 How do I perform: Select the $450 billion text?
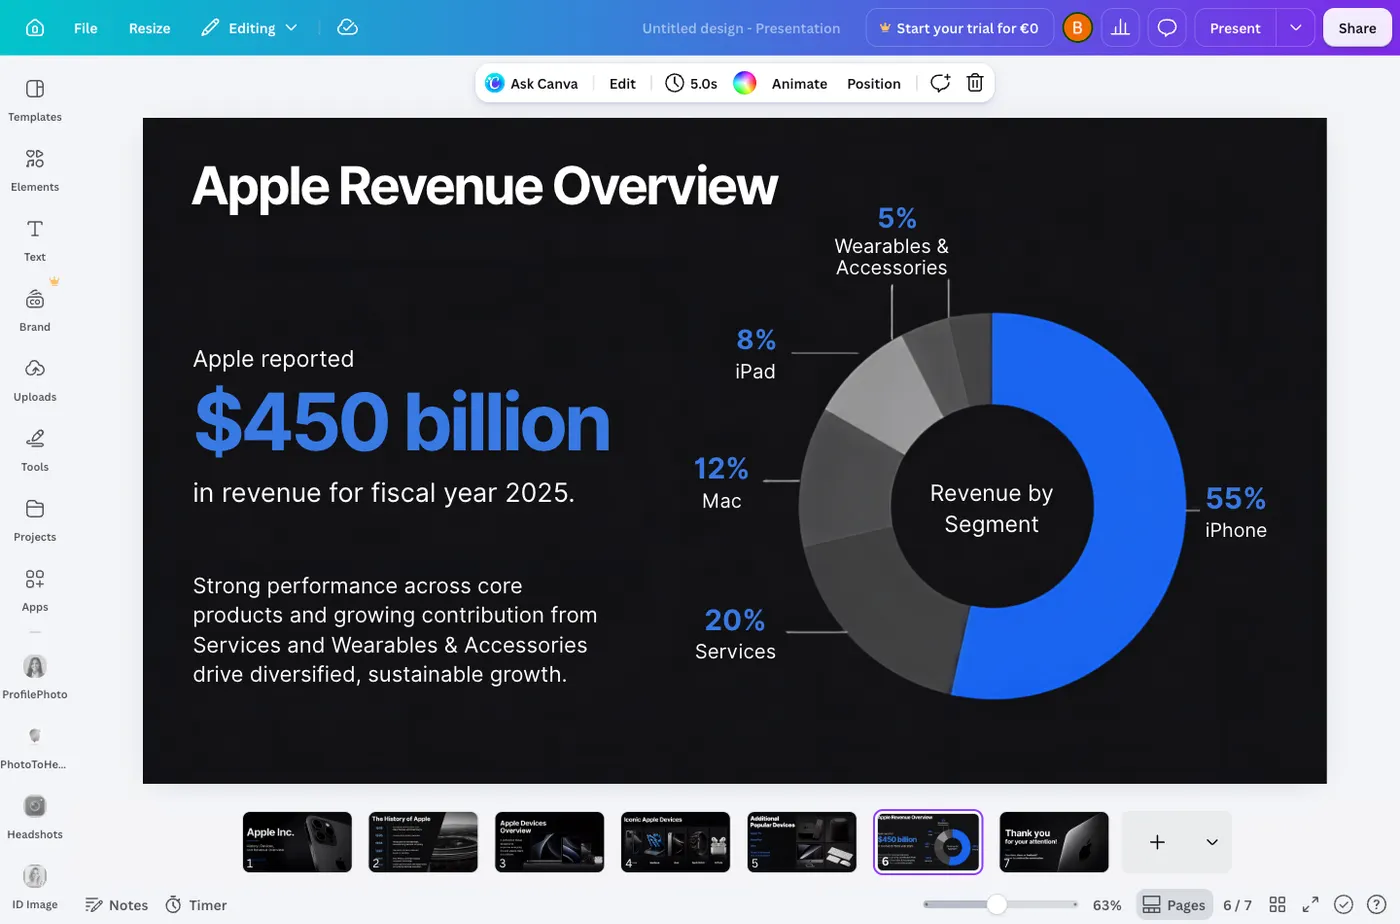pos(402,421)
